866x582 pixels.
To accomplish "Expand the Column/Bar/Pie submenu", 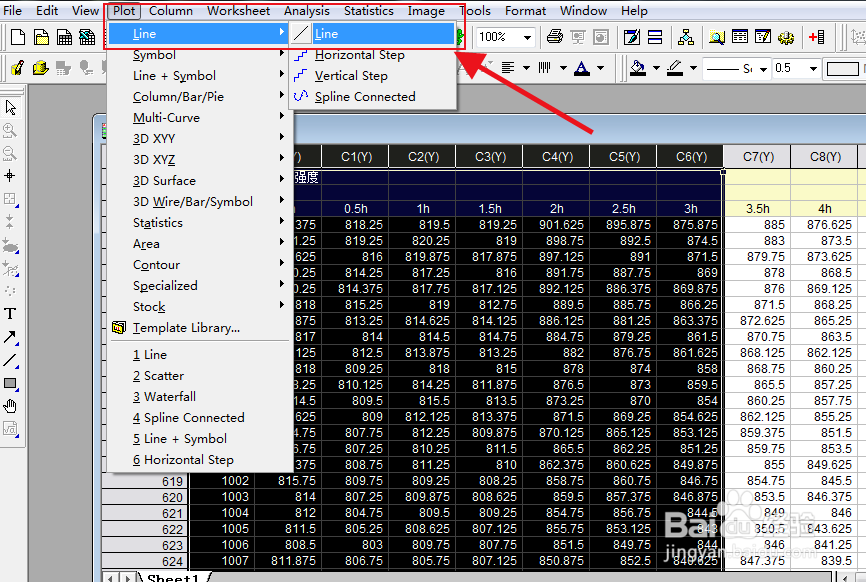I will click(199, 97).
